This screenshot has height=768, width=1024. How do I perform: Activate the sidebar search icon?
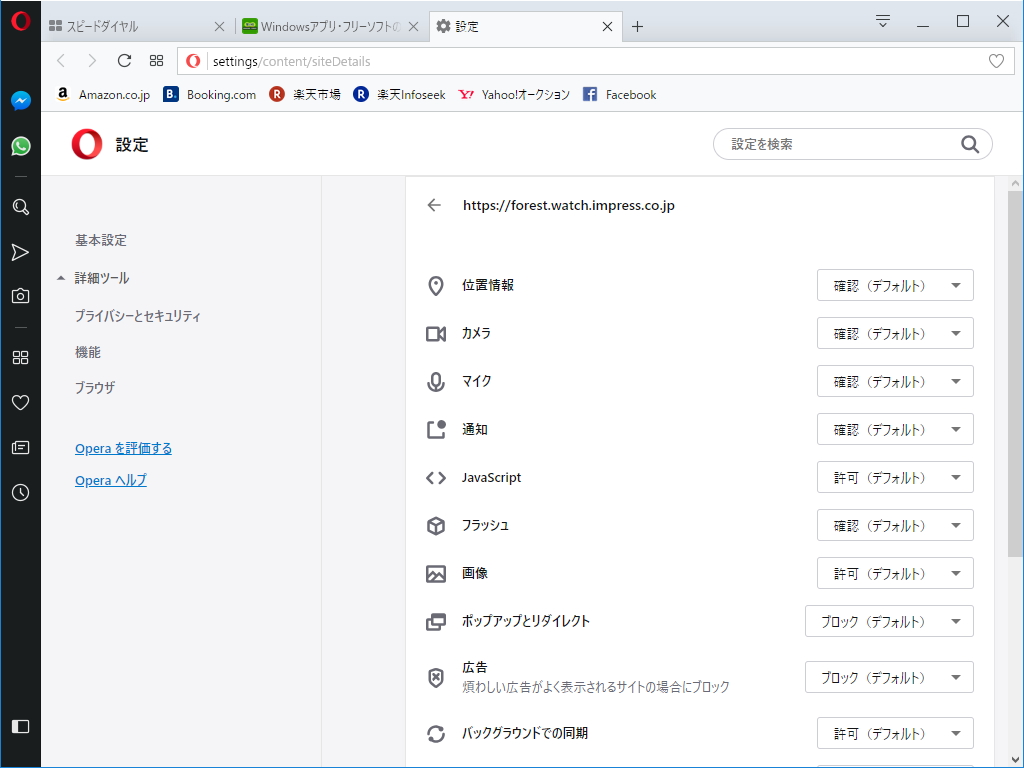(x=20, y=207)
